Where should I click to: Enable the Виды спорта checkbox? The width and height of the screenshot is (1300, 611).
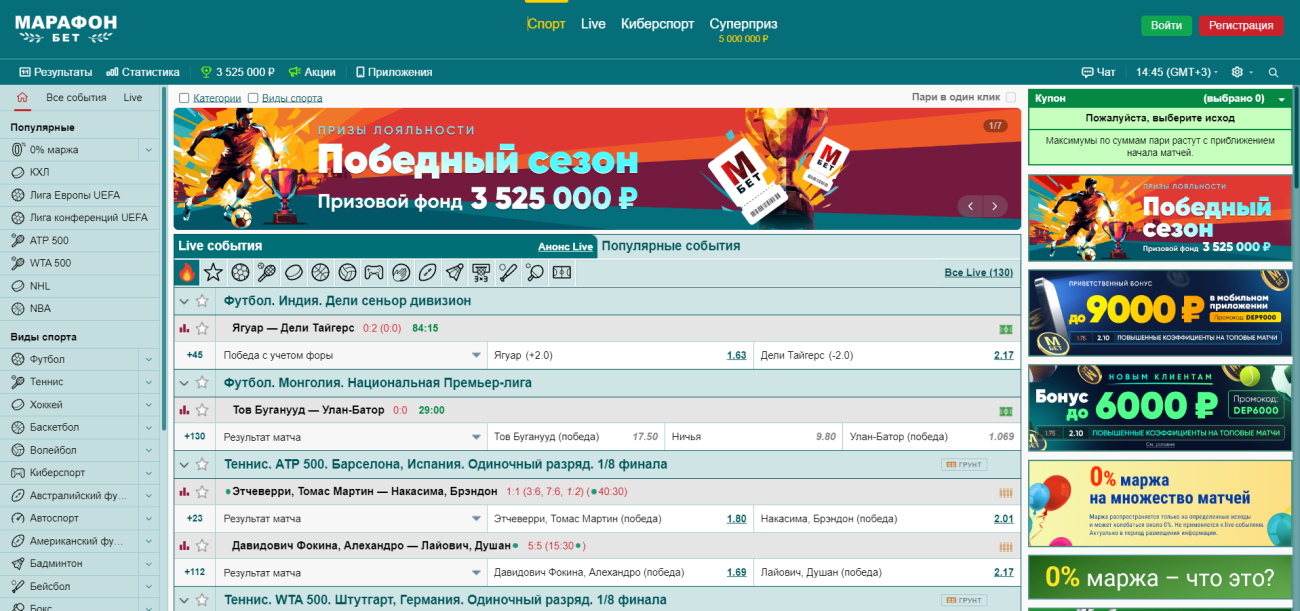255,97
